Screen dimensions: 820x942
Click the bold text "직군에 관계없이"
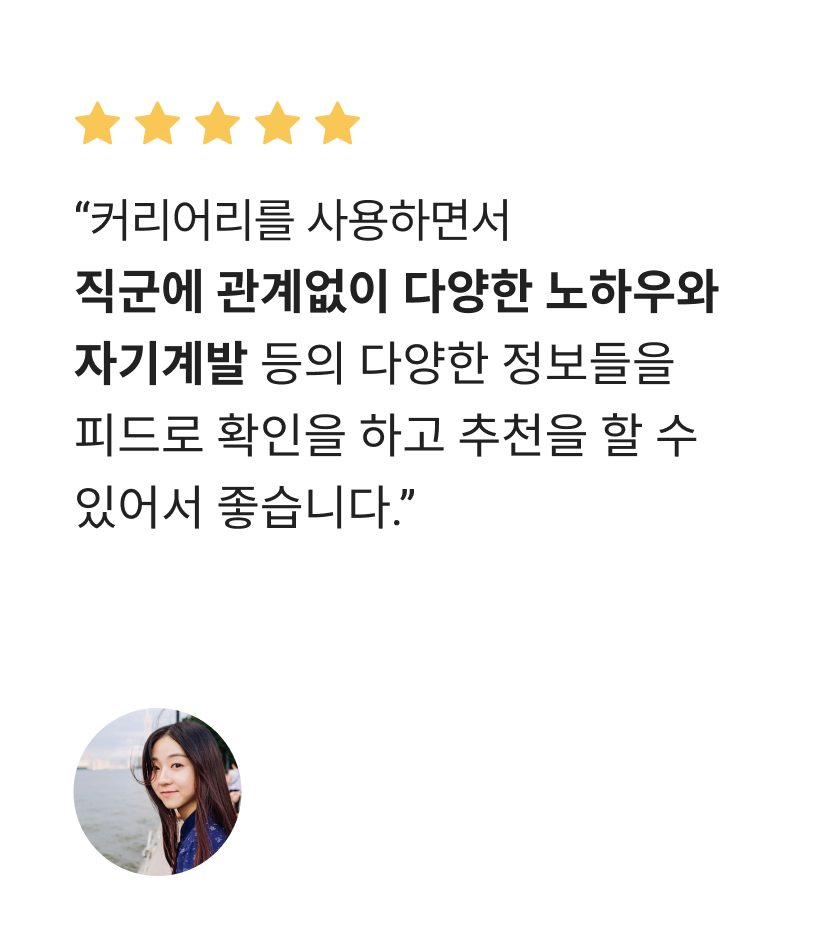pos(231,292)
